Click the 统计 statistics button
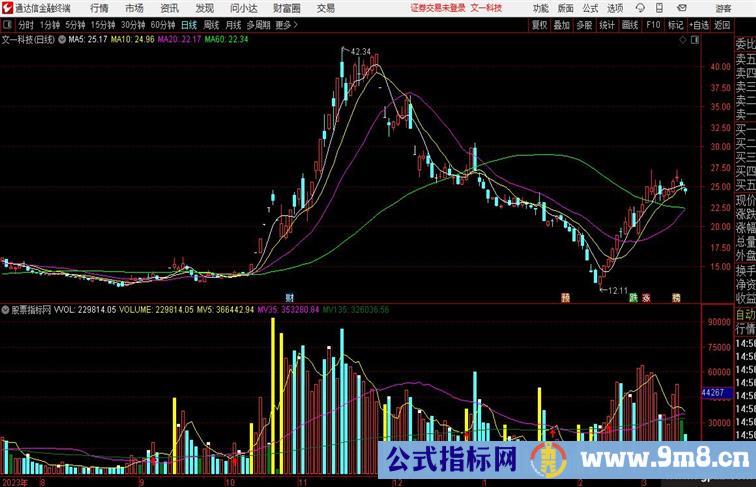756x487 pixels. click(x=607, y=25)
